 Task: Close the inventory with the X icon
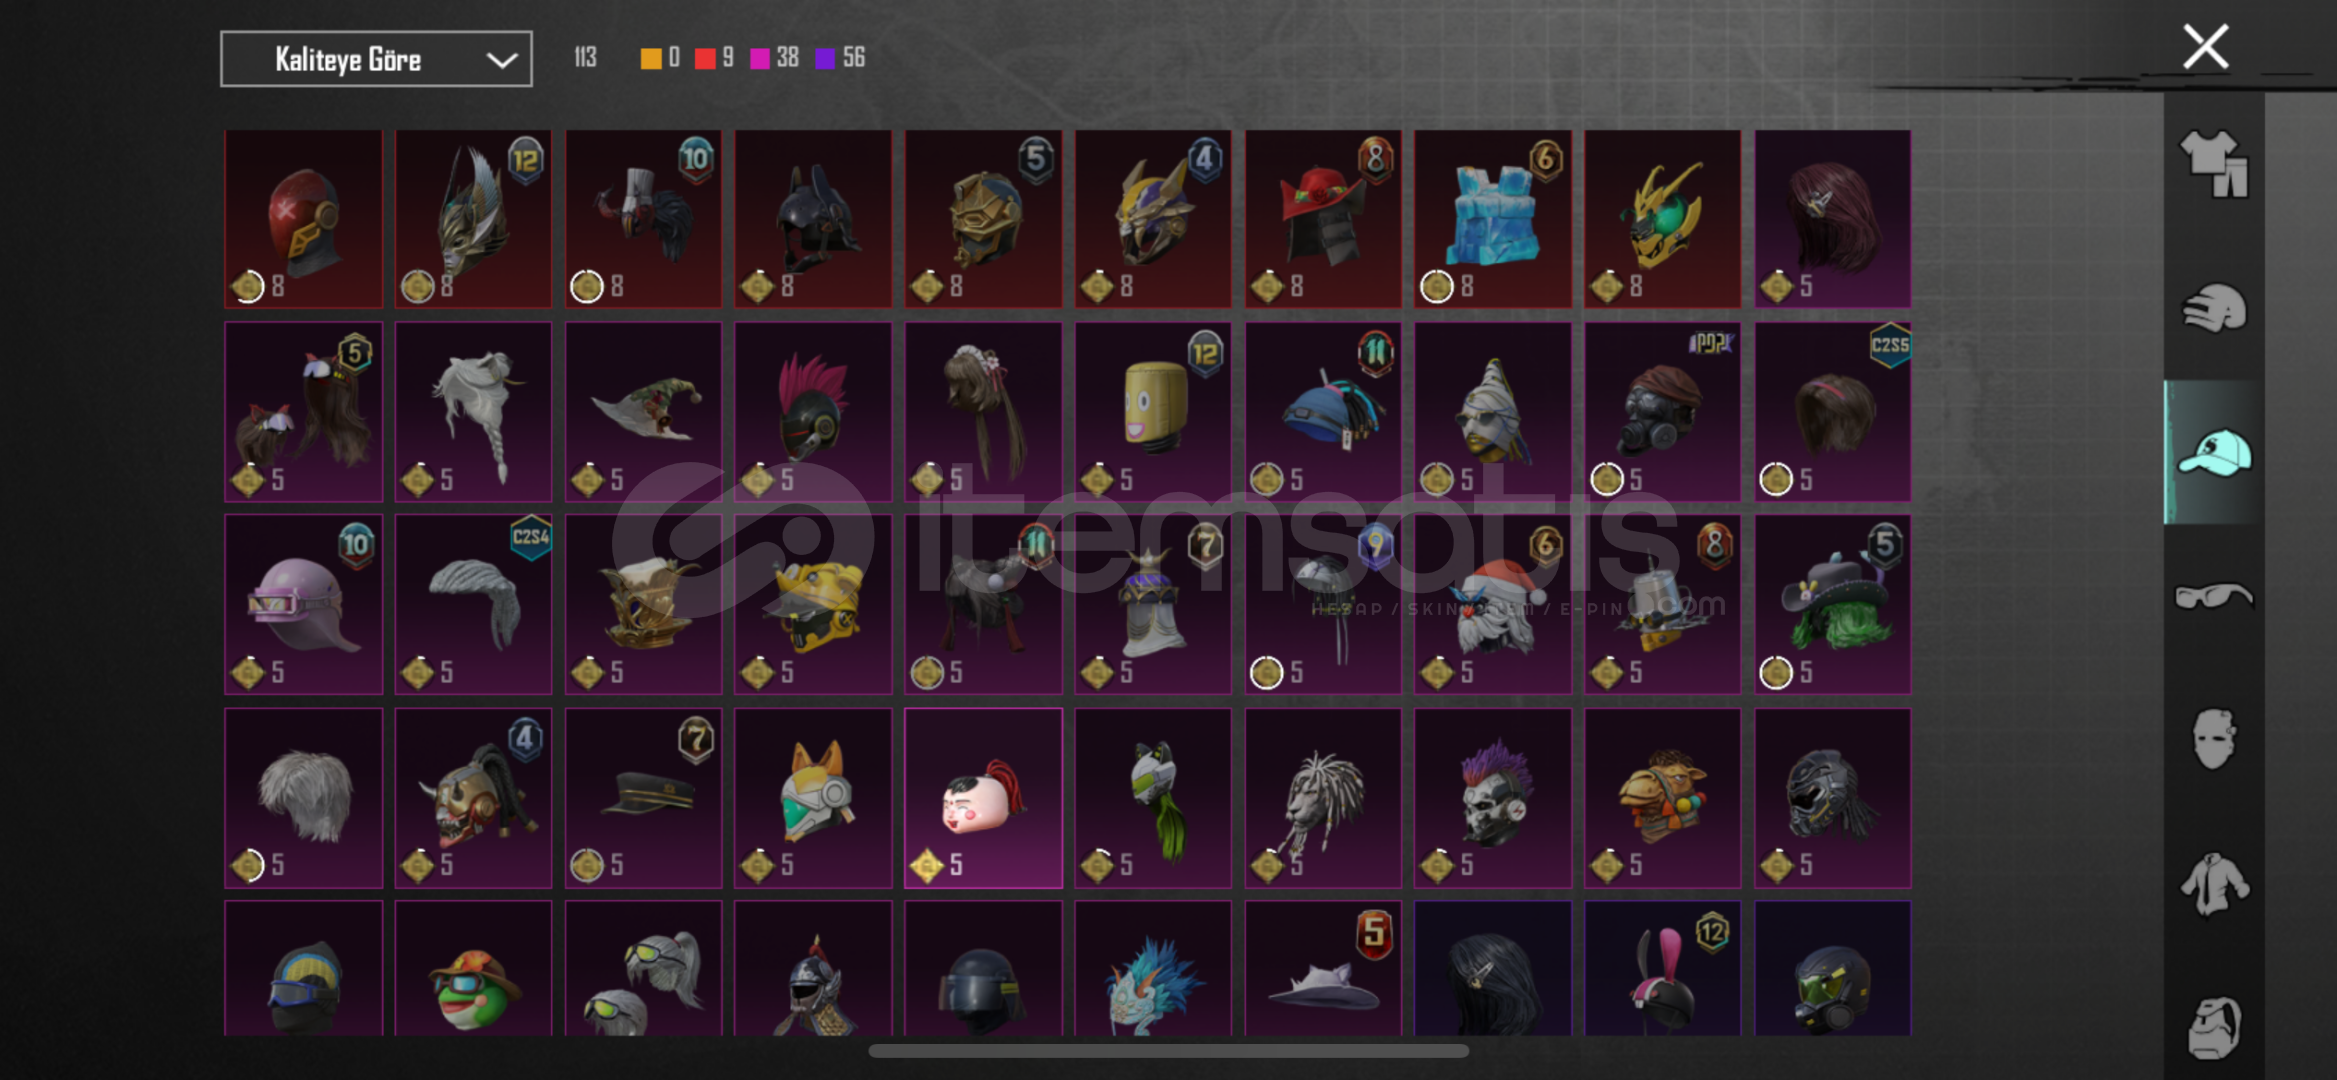2205,47
